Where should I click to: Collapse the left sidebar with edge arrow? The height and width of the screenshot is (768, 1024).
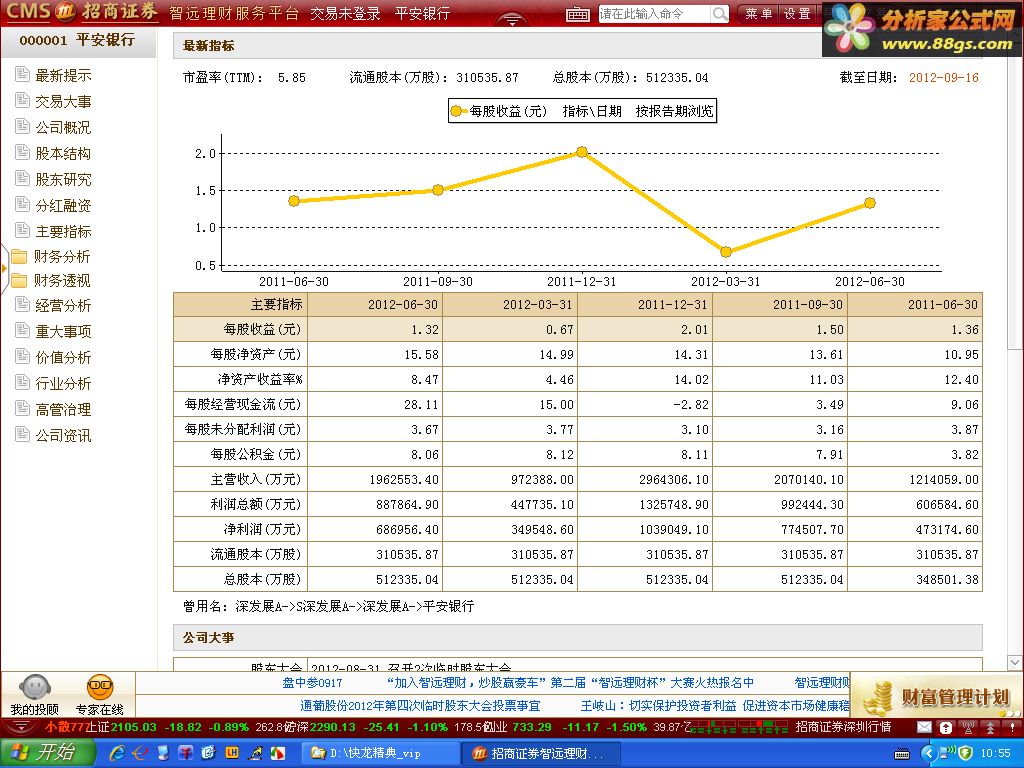4,268
